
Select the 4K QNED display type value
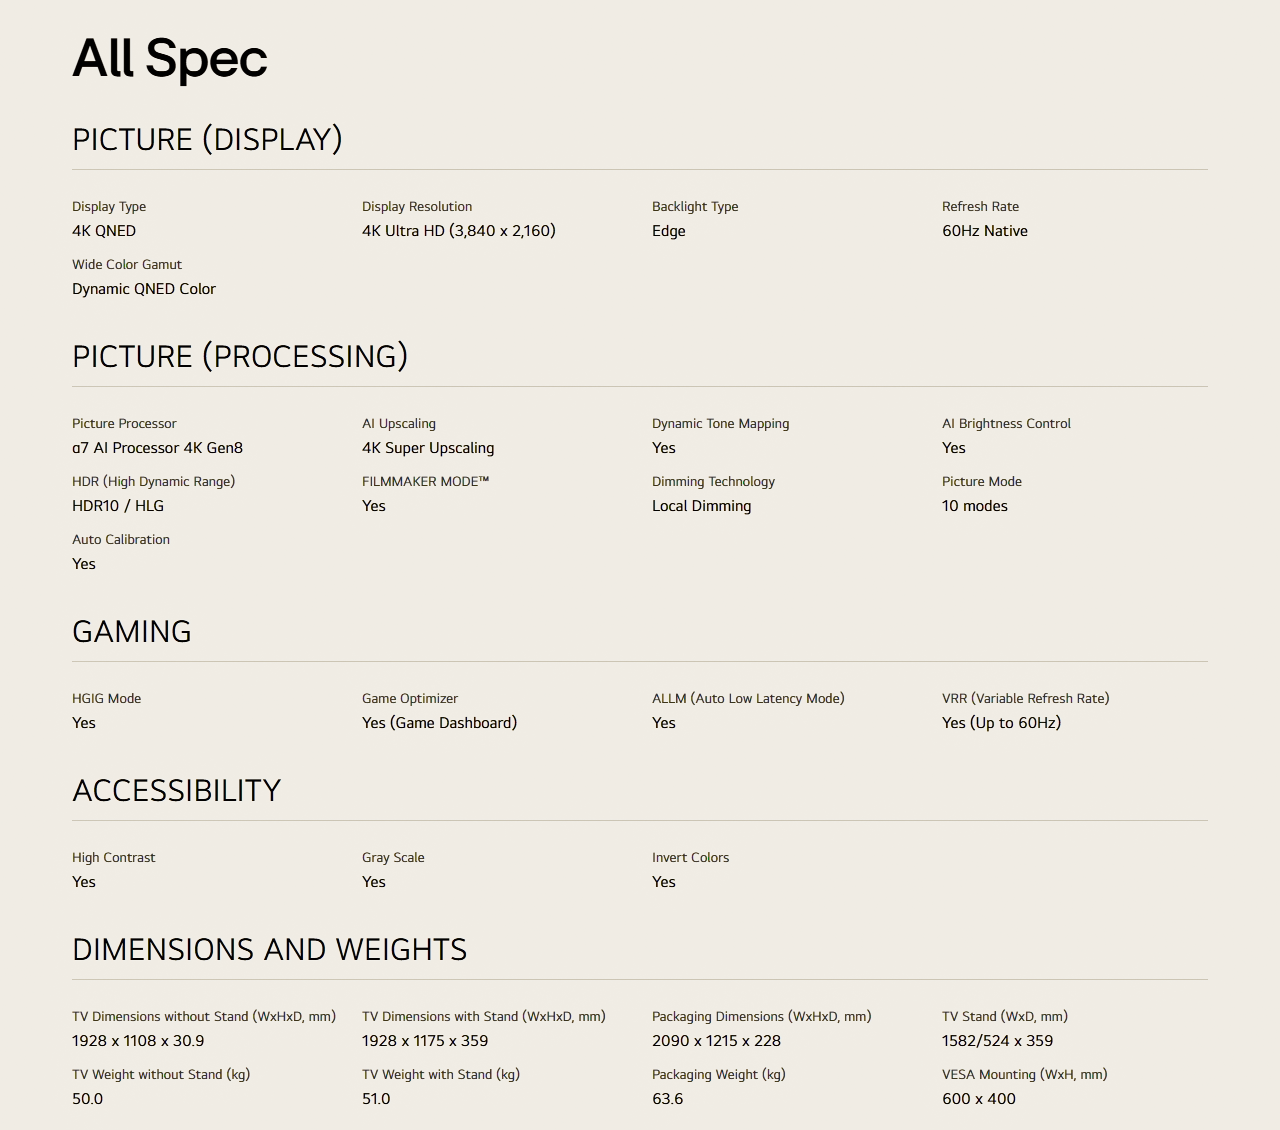point(104,231)
